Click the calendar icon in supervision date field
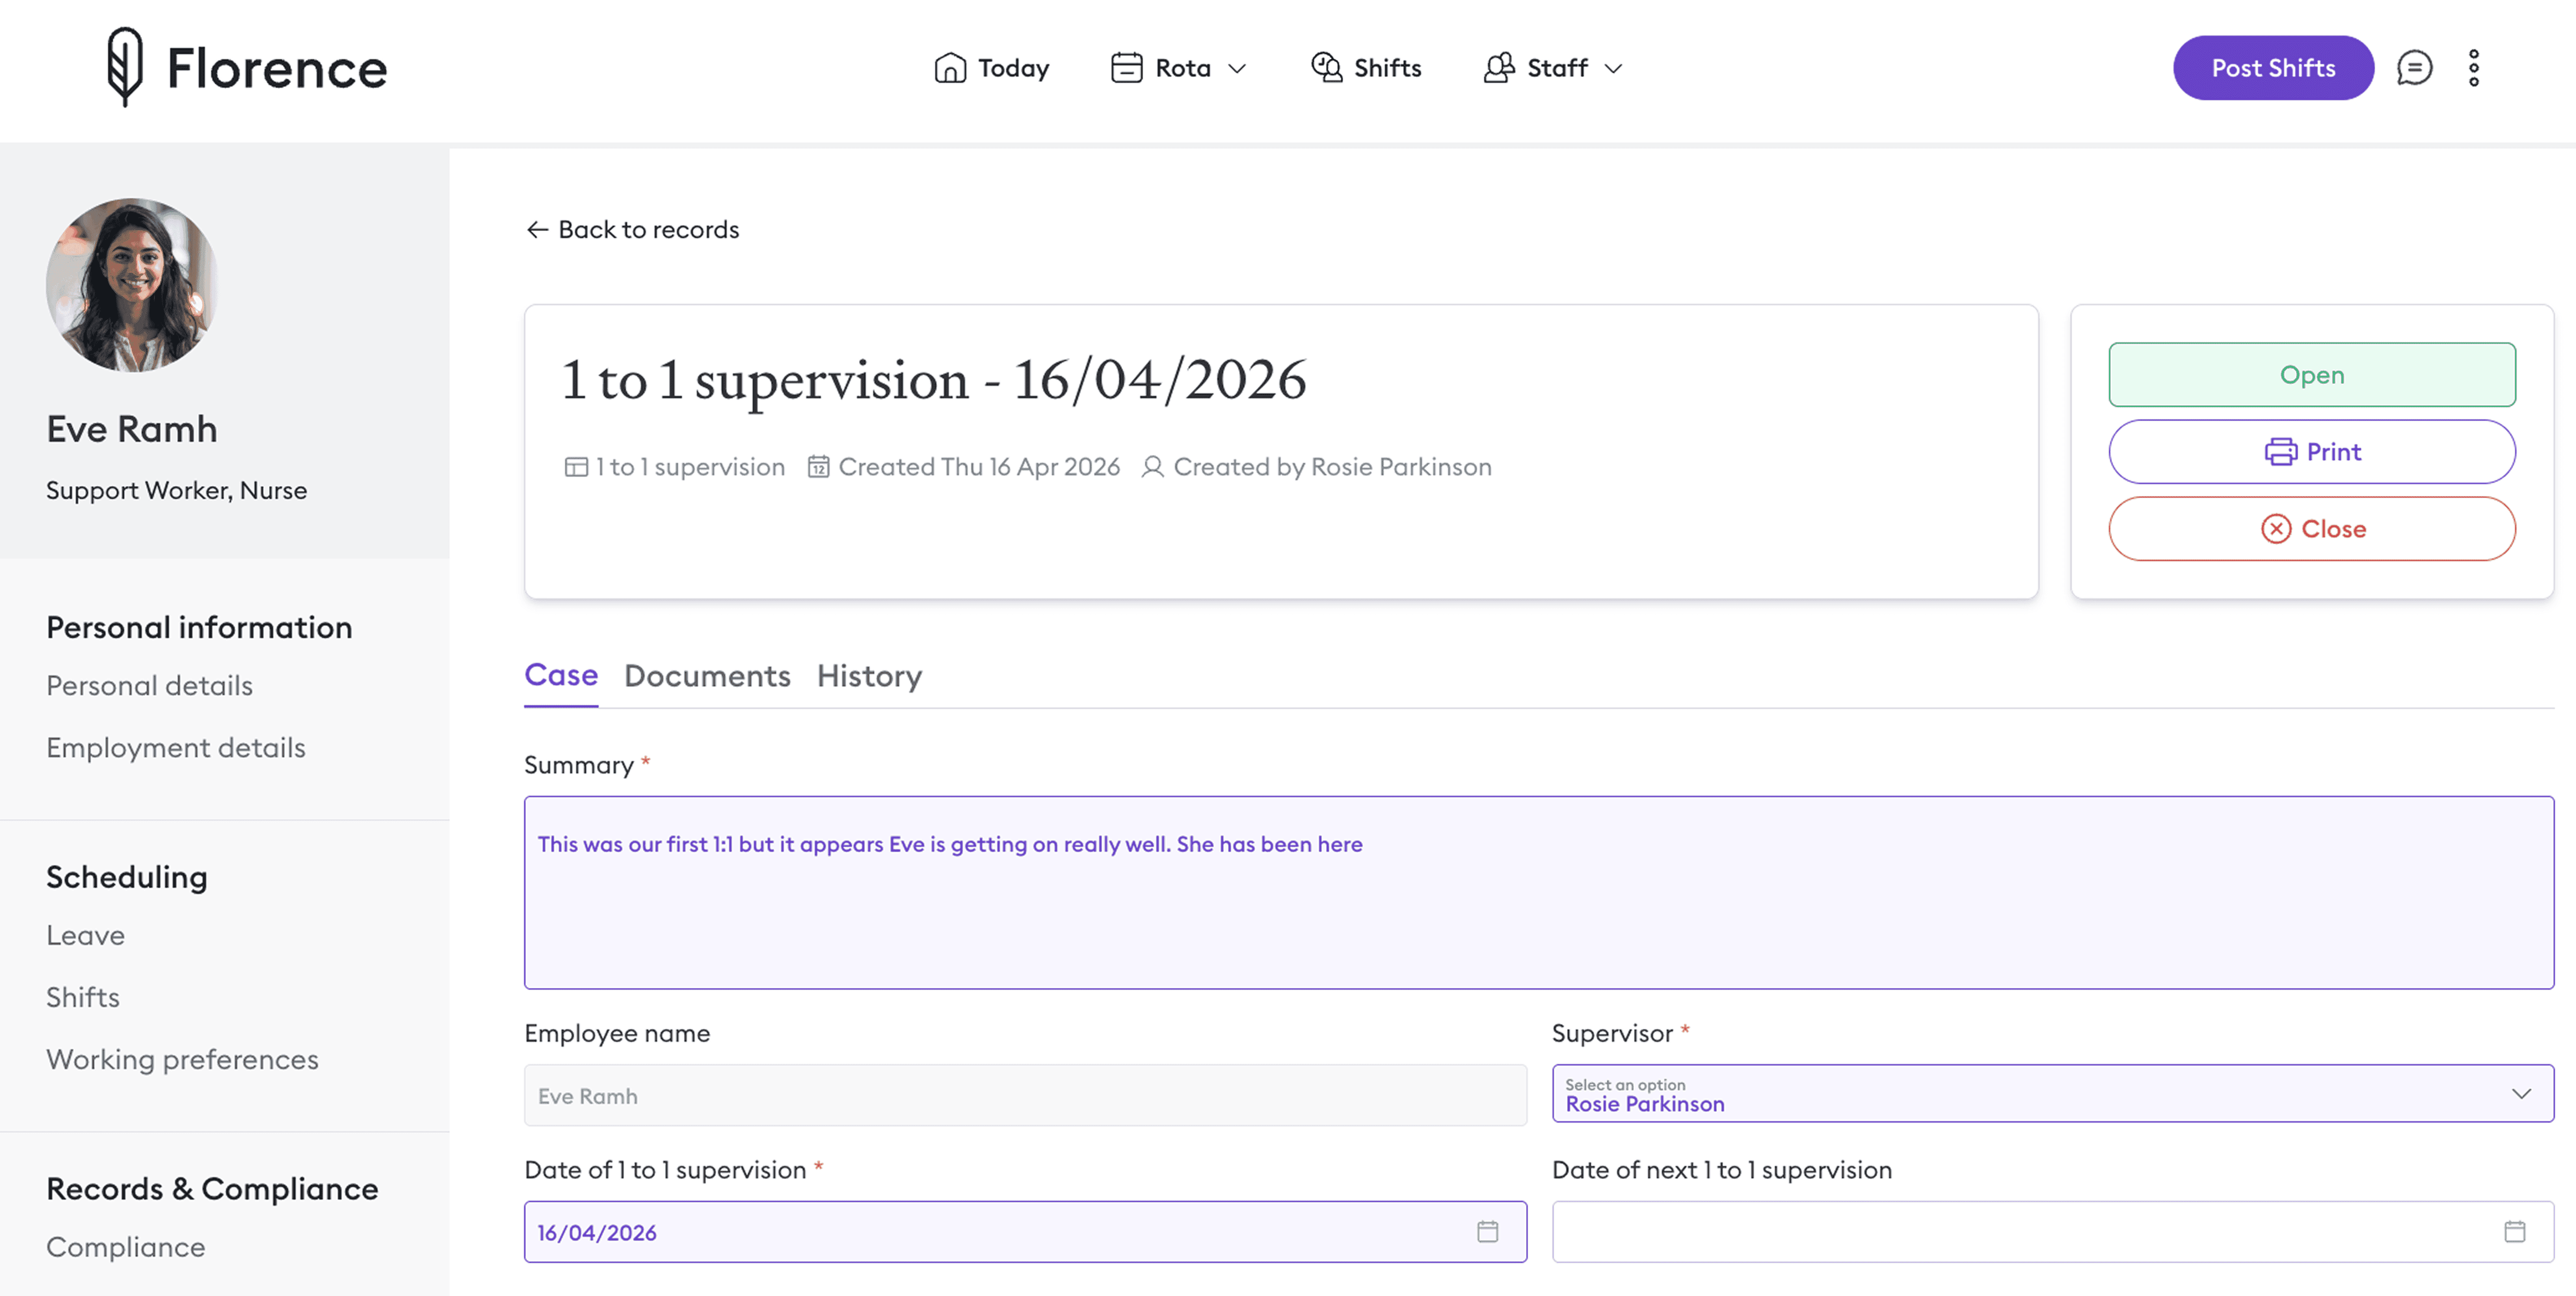This screenshot has height=1296, width=2576. (1487, 1231)
